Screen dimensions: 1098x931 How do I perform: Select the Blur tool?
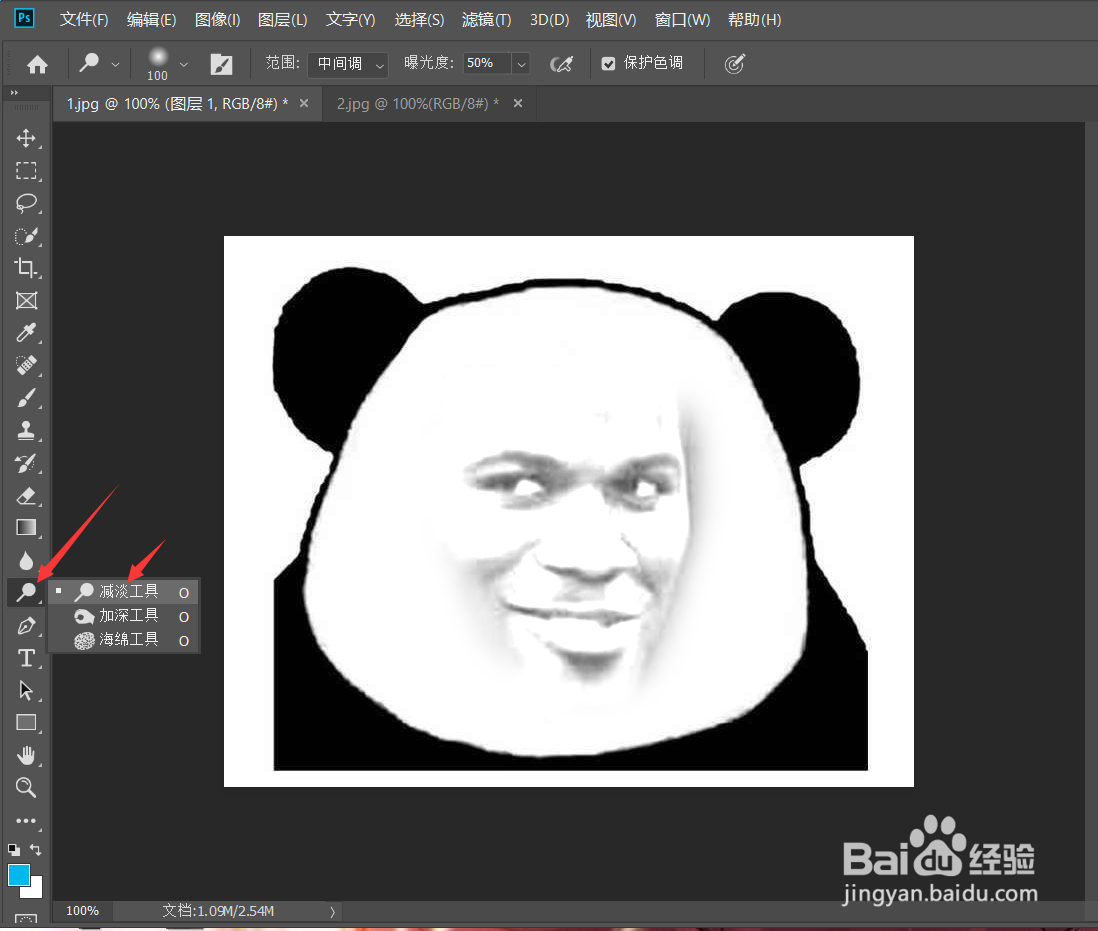27,560
